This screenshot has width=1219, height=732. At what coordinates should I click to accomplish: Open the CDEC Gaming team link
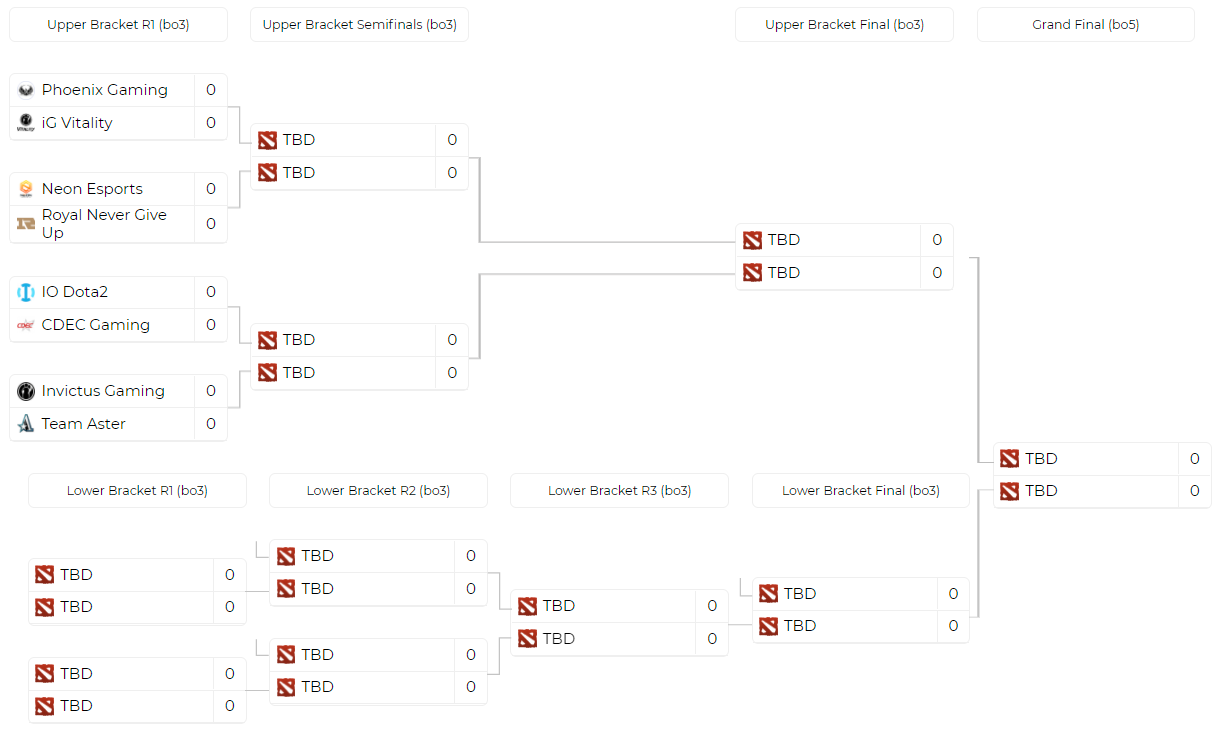(95, 325)
